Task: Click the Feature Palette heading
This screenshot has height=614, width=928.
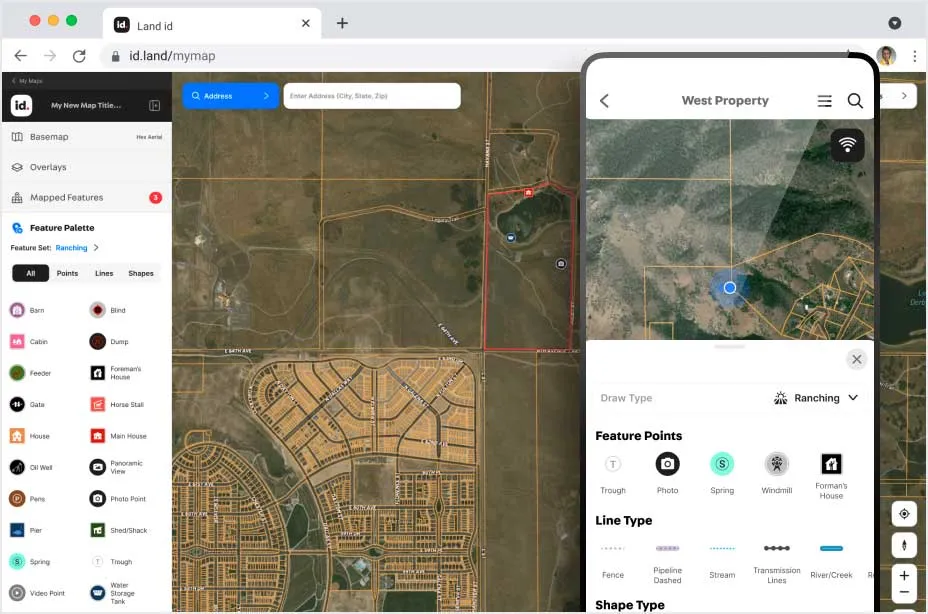Action: tap(62, 227)
